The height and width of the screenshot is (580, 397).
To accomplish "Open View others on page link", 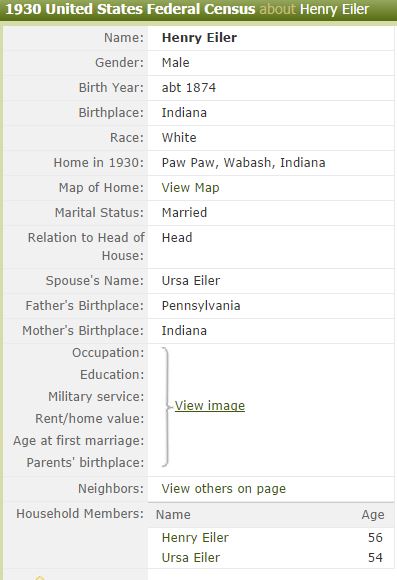I will click(223, 488).
